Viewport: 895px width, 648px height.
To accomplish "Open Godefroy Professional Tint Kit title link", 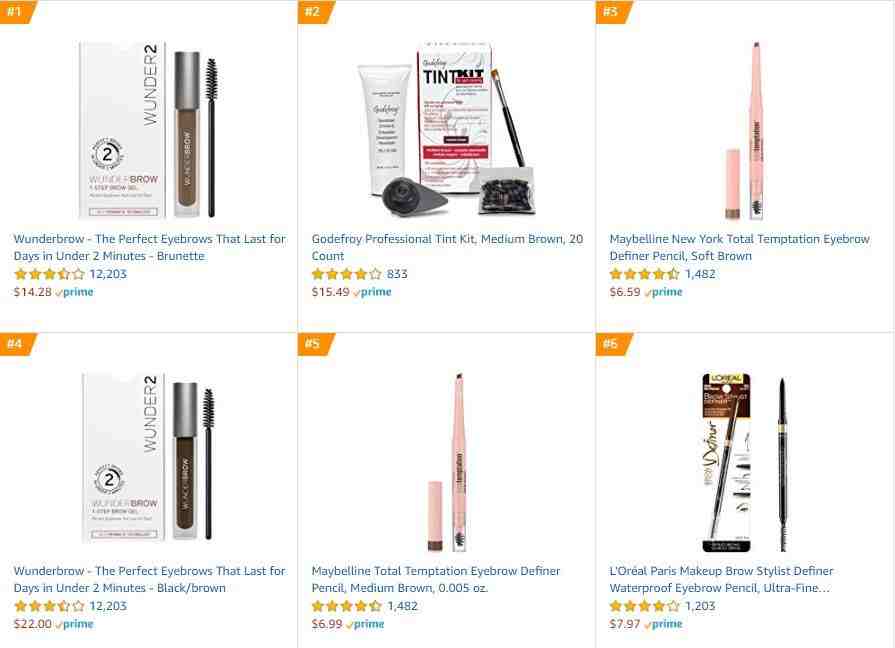I will click(x=447, y=247).
